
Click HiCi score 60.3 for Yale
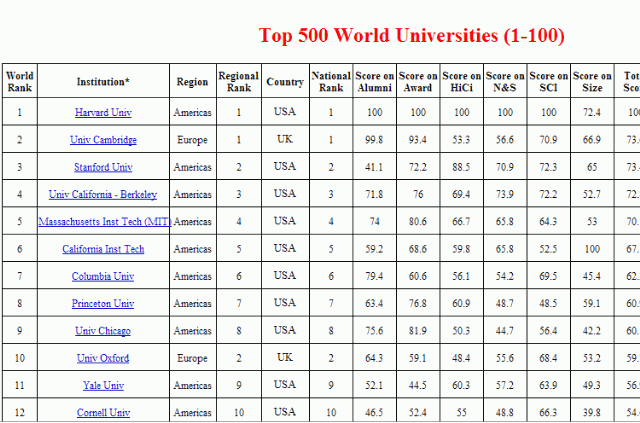click(461, 385)
